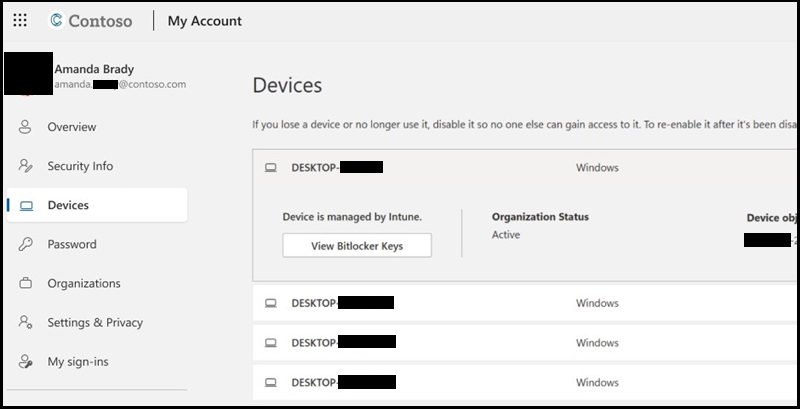Go to Security Info page

[80, 166]
